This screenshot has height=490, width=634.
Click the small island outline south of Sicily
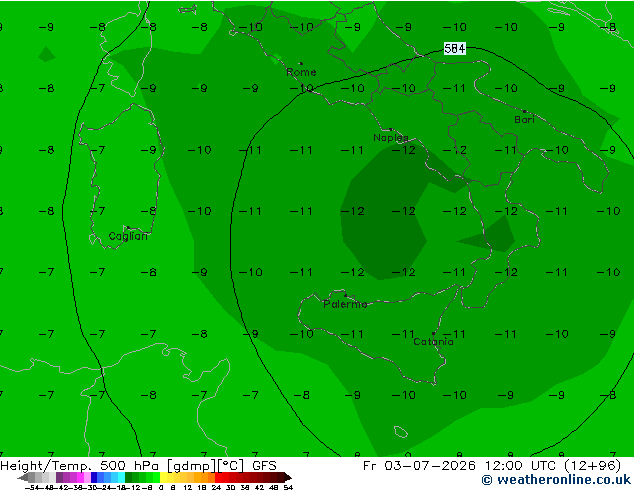click(x=401, y=432)
